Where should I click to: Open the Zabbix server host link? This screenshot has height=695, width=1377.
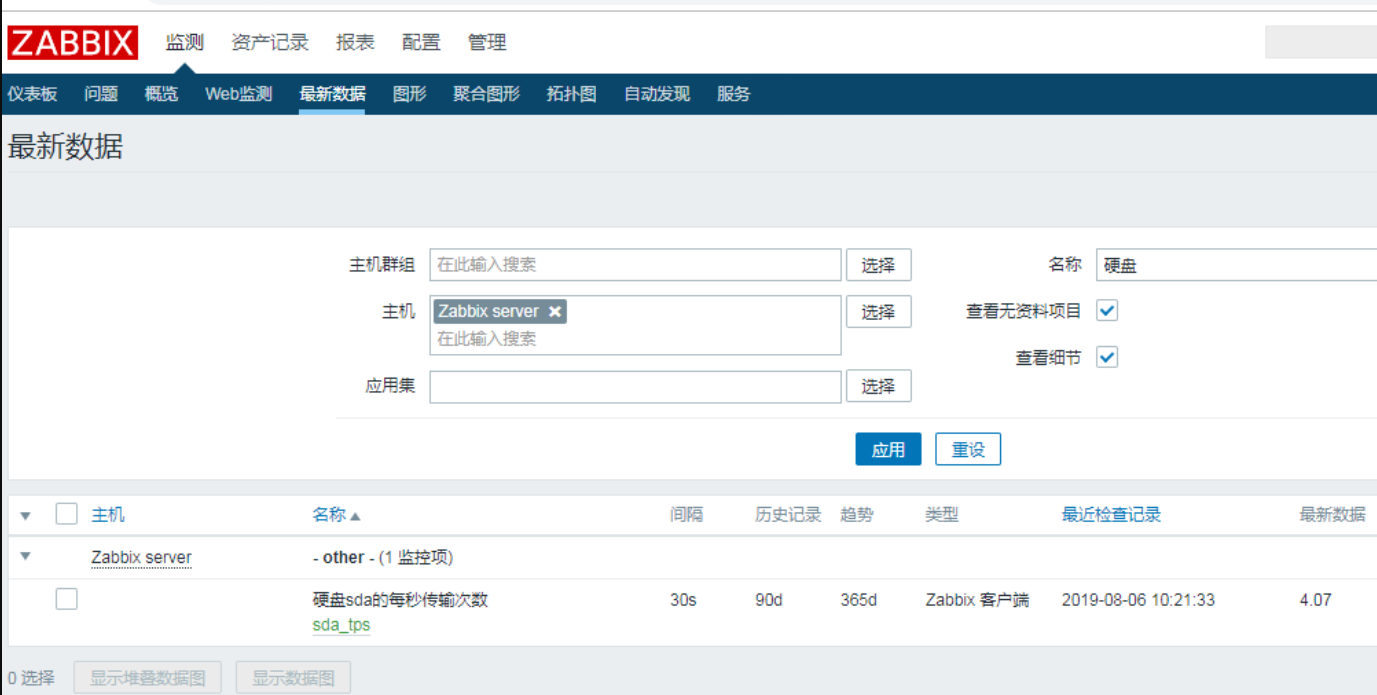tap(141, 558)
